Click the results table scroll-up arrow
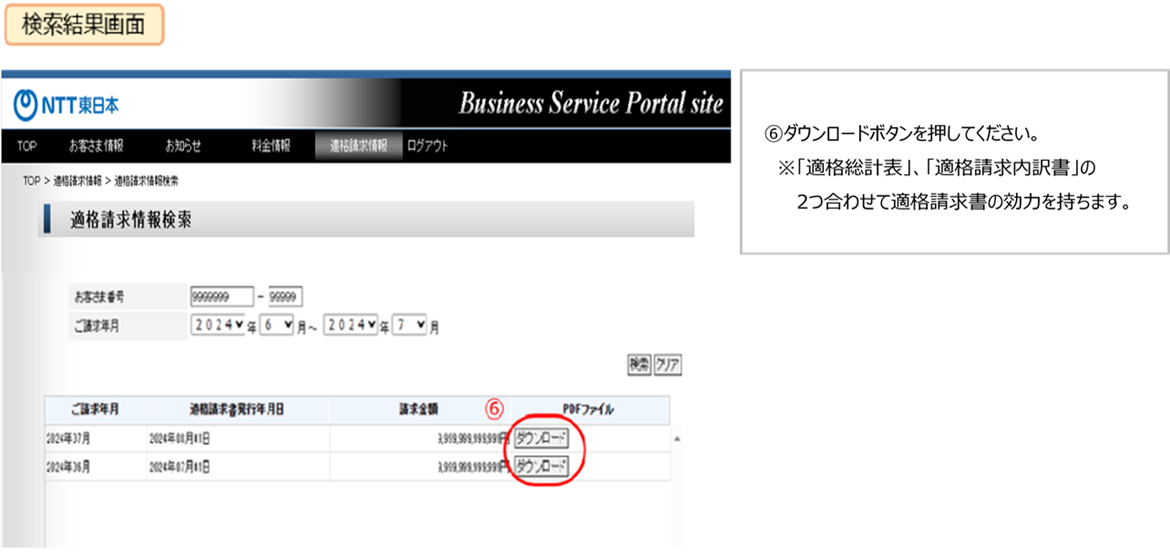The width and height of the screenshot is (1170, 560). [680, 439]
